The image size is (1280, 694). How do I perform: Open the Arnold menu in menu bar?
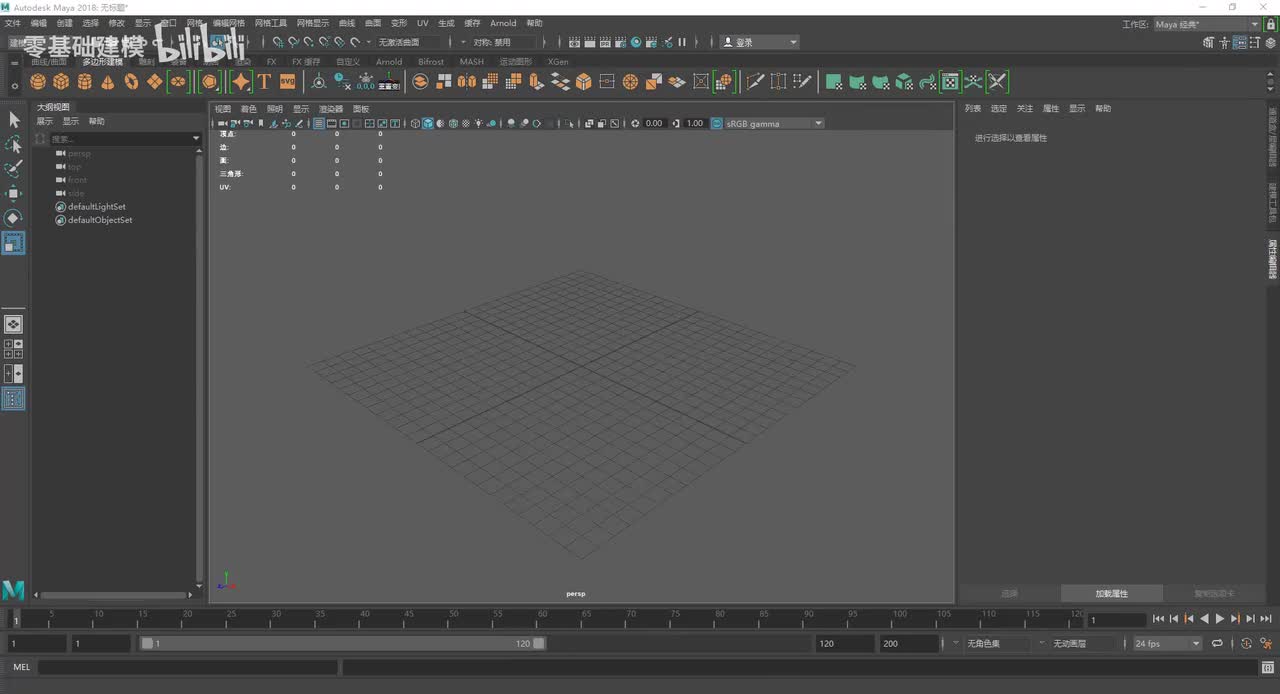coord(503,23)
